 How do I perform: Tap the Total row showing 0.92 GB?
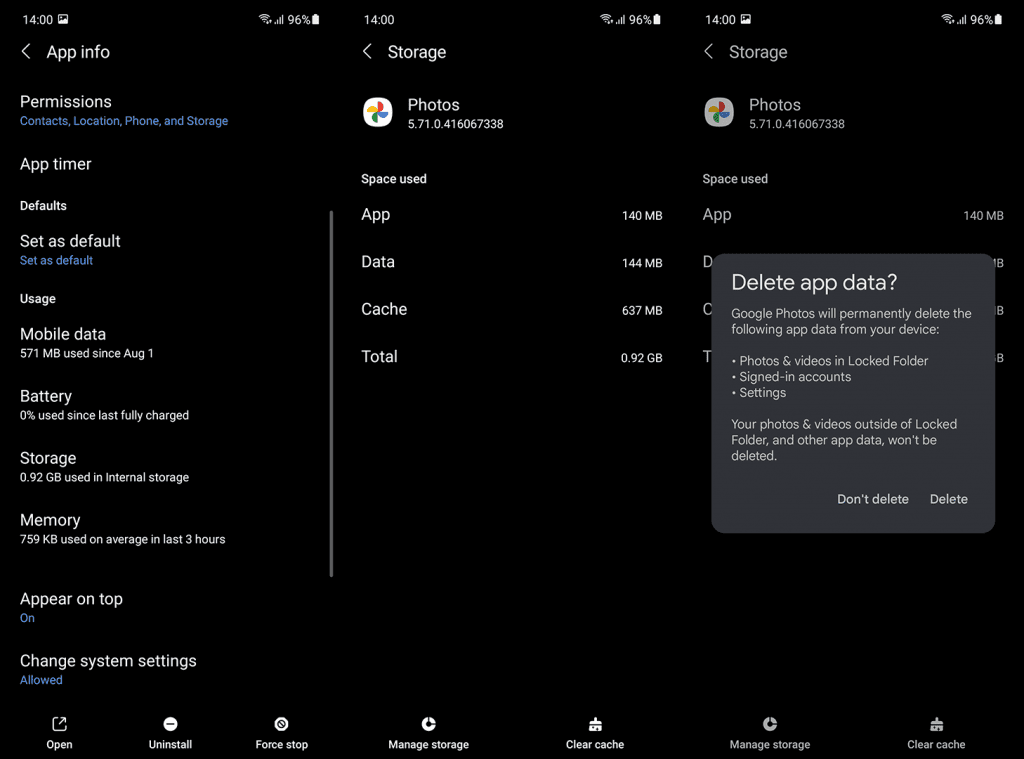(511, 357)
